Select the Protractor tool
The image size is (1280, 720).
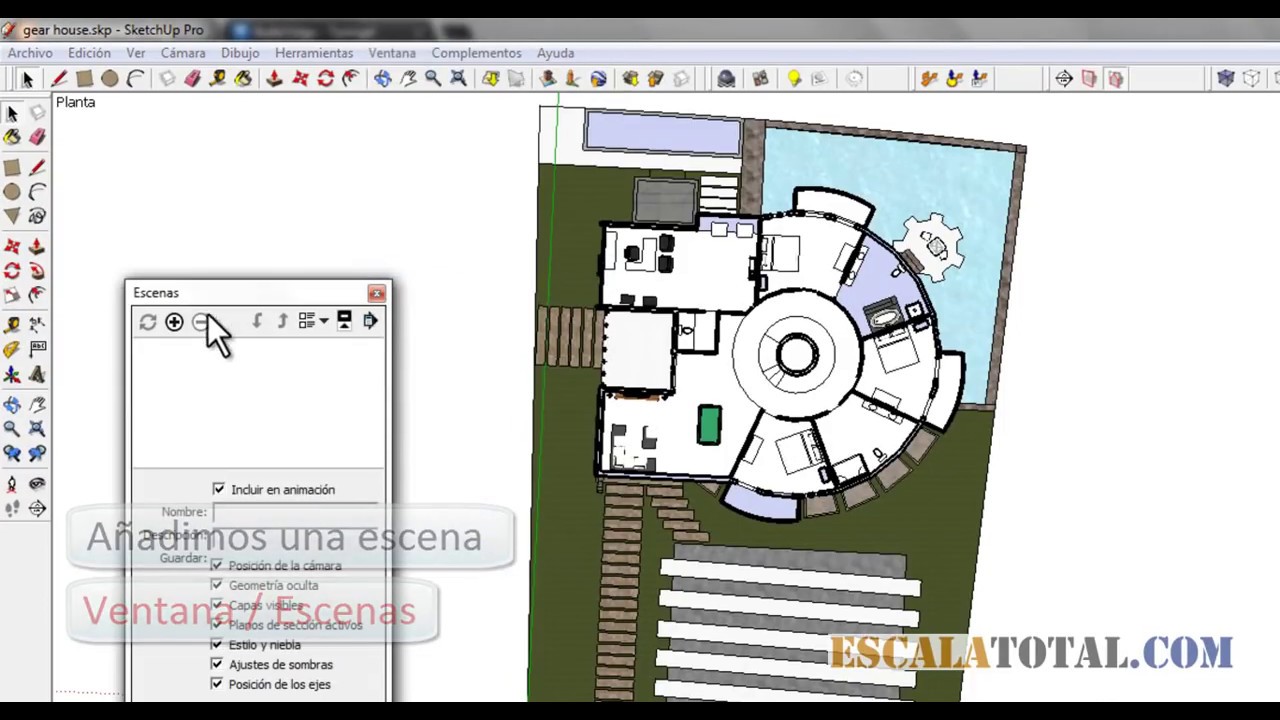[x=12, y=349]
